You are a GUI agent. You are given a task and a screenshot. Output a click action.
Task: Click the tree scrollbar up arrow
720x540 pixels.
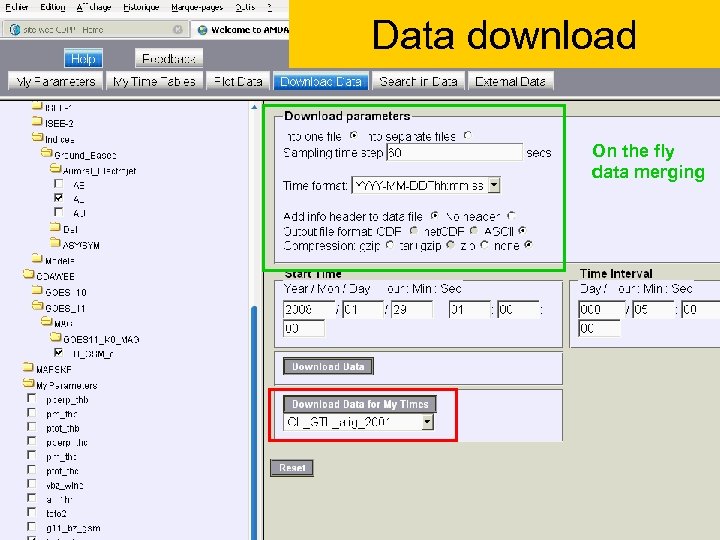254,107
